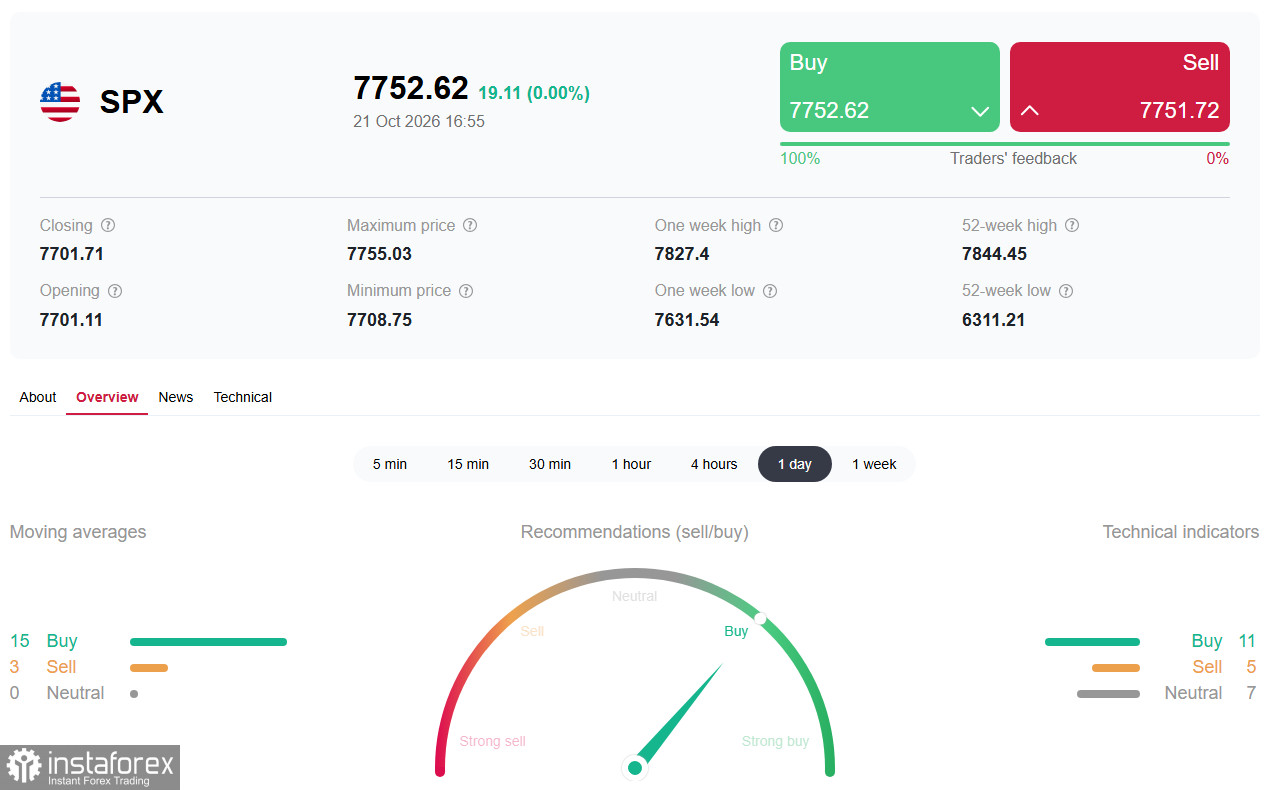This screenshot has width=1270, height=790.
Task: Click the date 21 Oct 2026 16:55
Action: 419,121
